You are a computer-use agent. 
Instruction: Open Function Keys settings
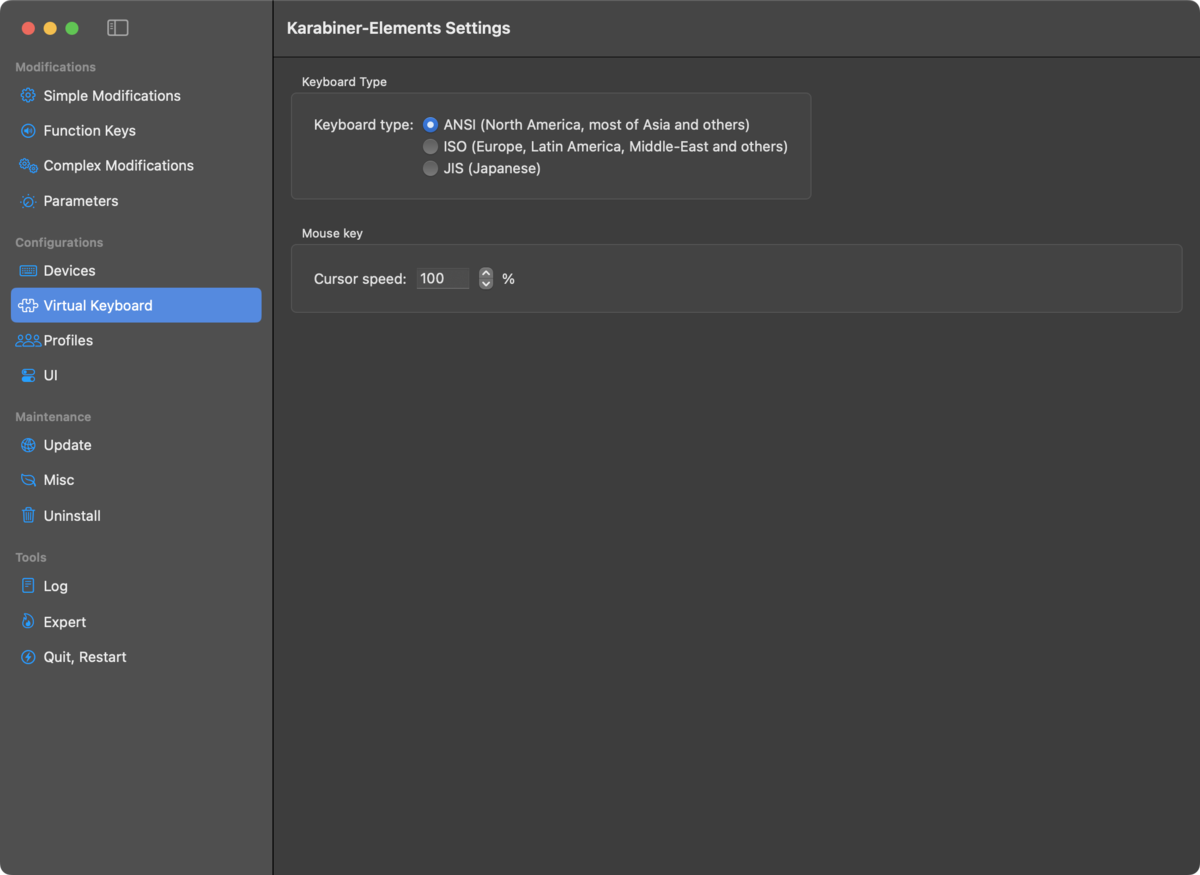[x=90, y=131]
